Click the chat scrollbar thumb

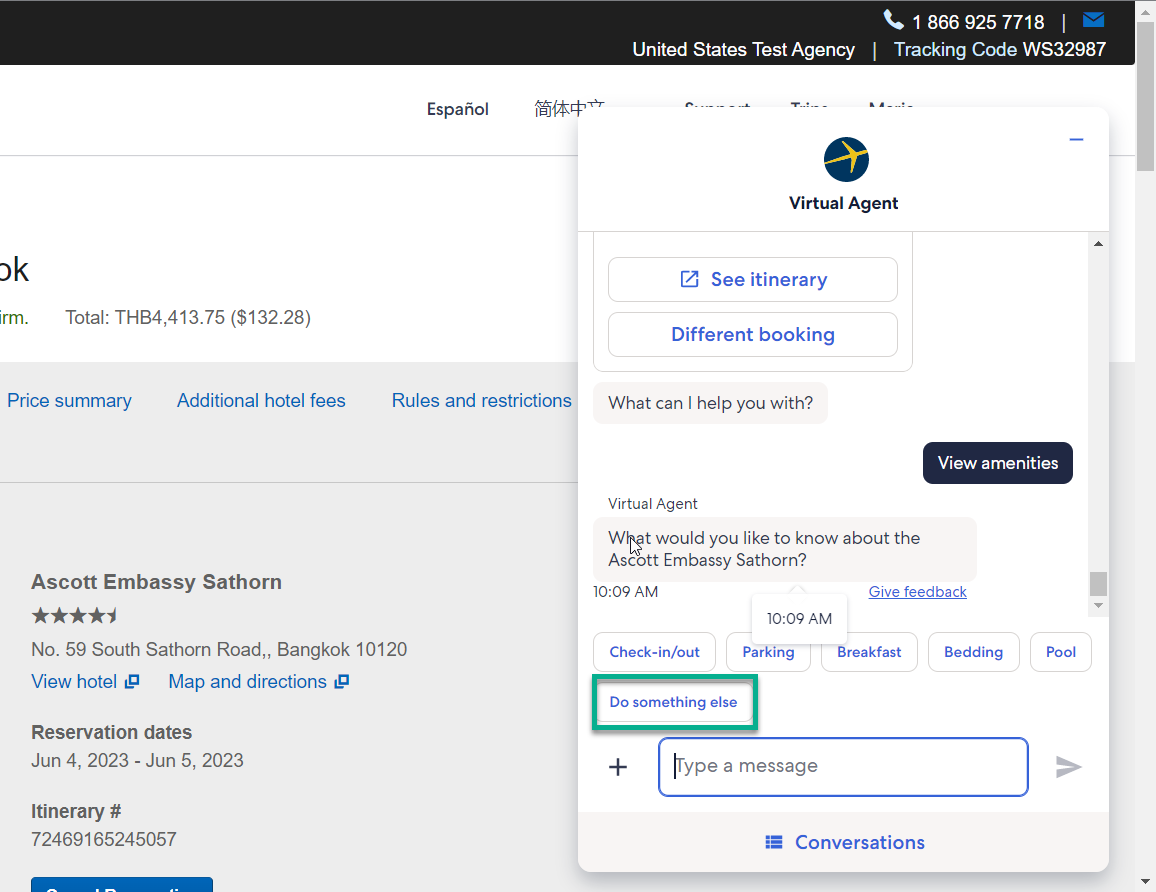click(x=1098, y=583)
